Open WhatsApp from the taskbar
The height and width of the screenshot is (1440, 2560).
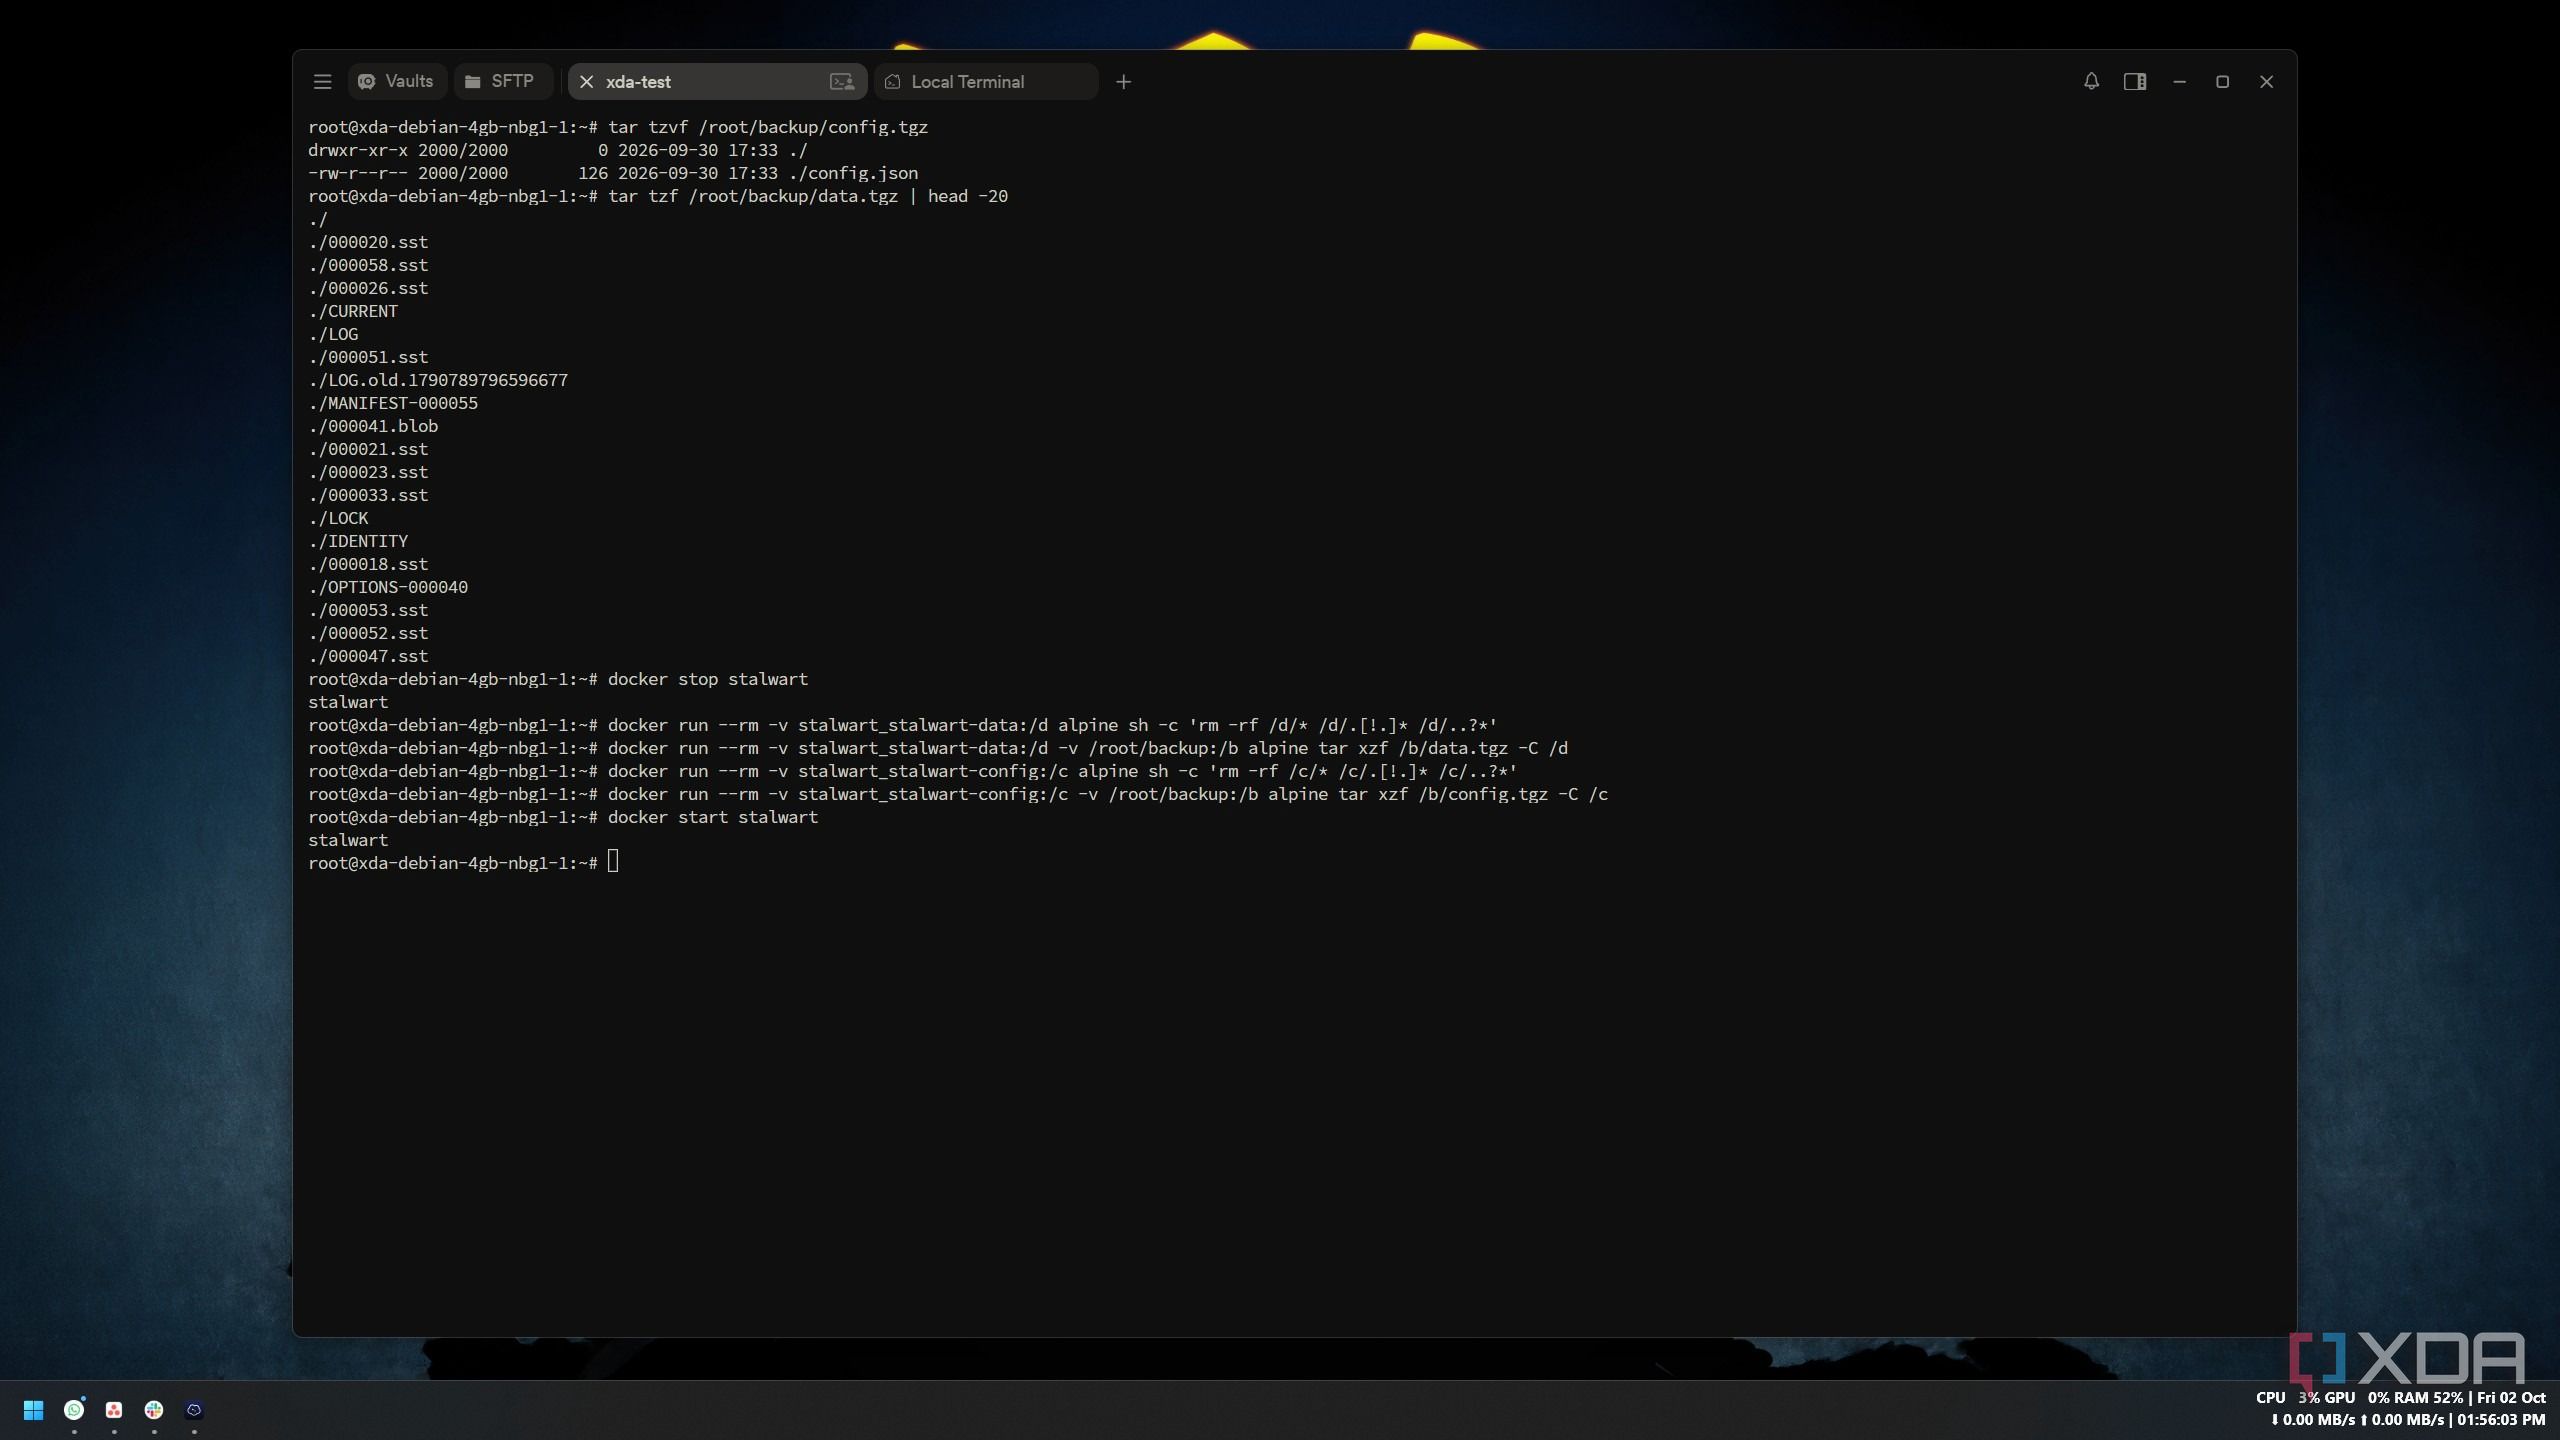click(74, 1410)
